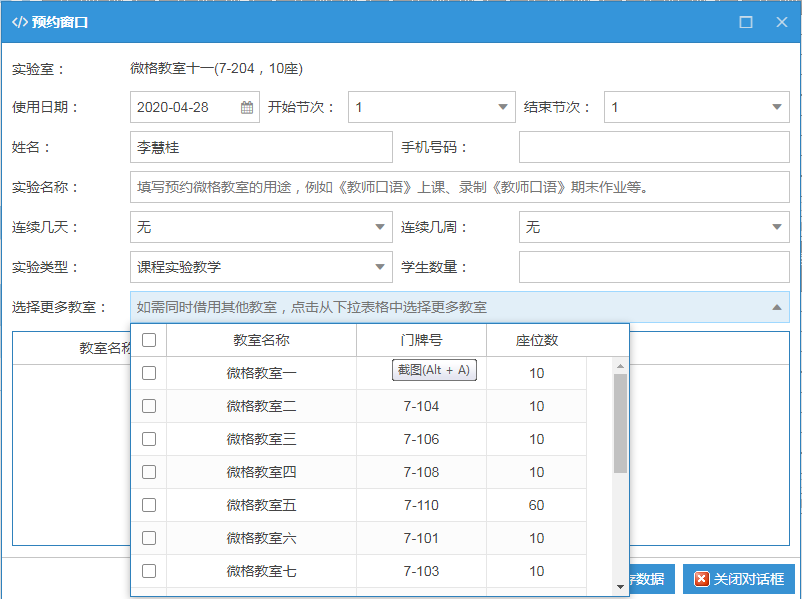Expand the 连续几天 combo box
Viewport: 802px width, 599px height.
tap(380, 228)
